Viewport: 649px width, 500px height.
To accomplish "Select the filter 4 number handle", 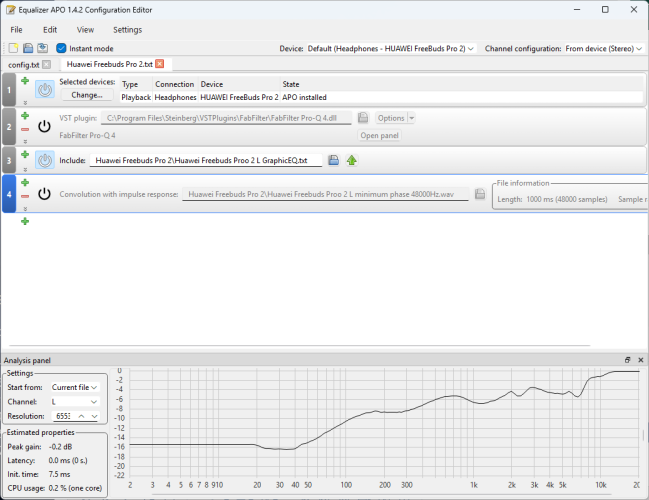I will click(x=9, y=194).
